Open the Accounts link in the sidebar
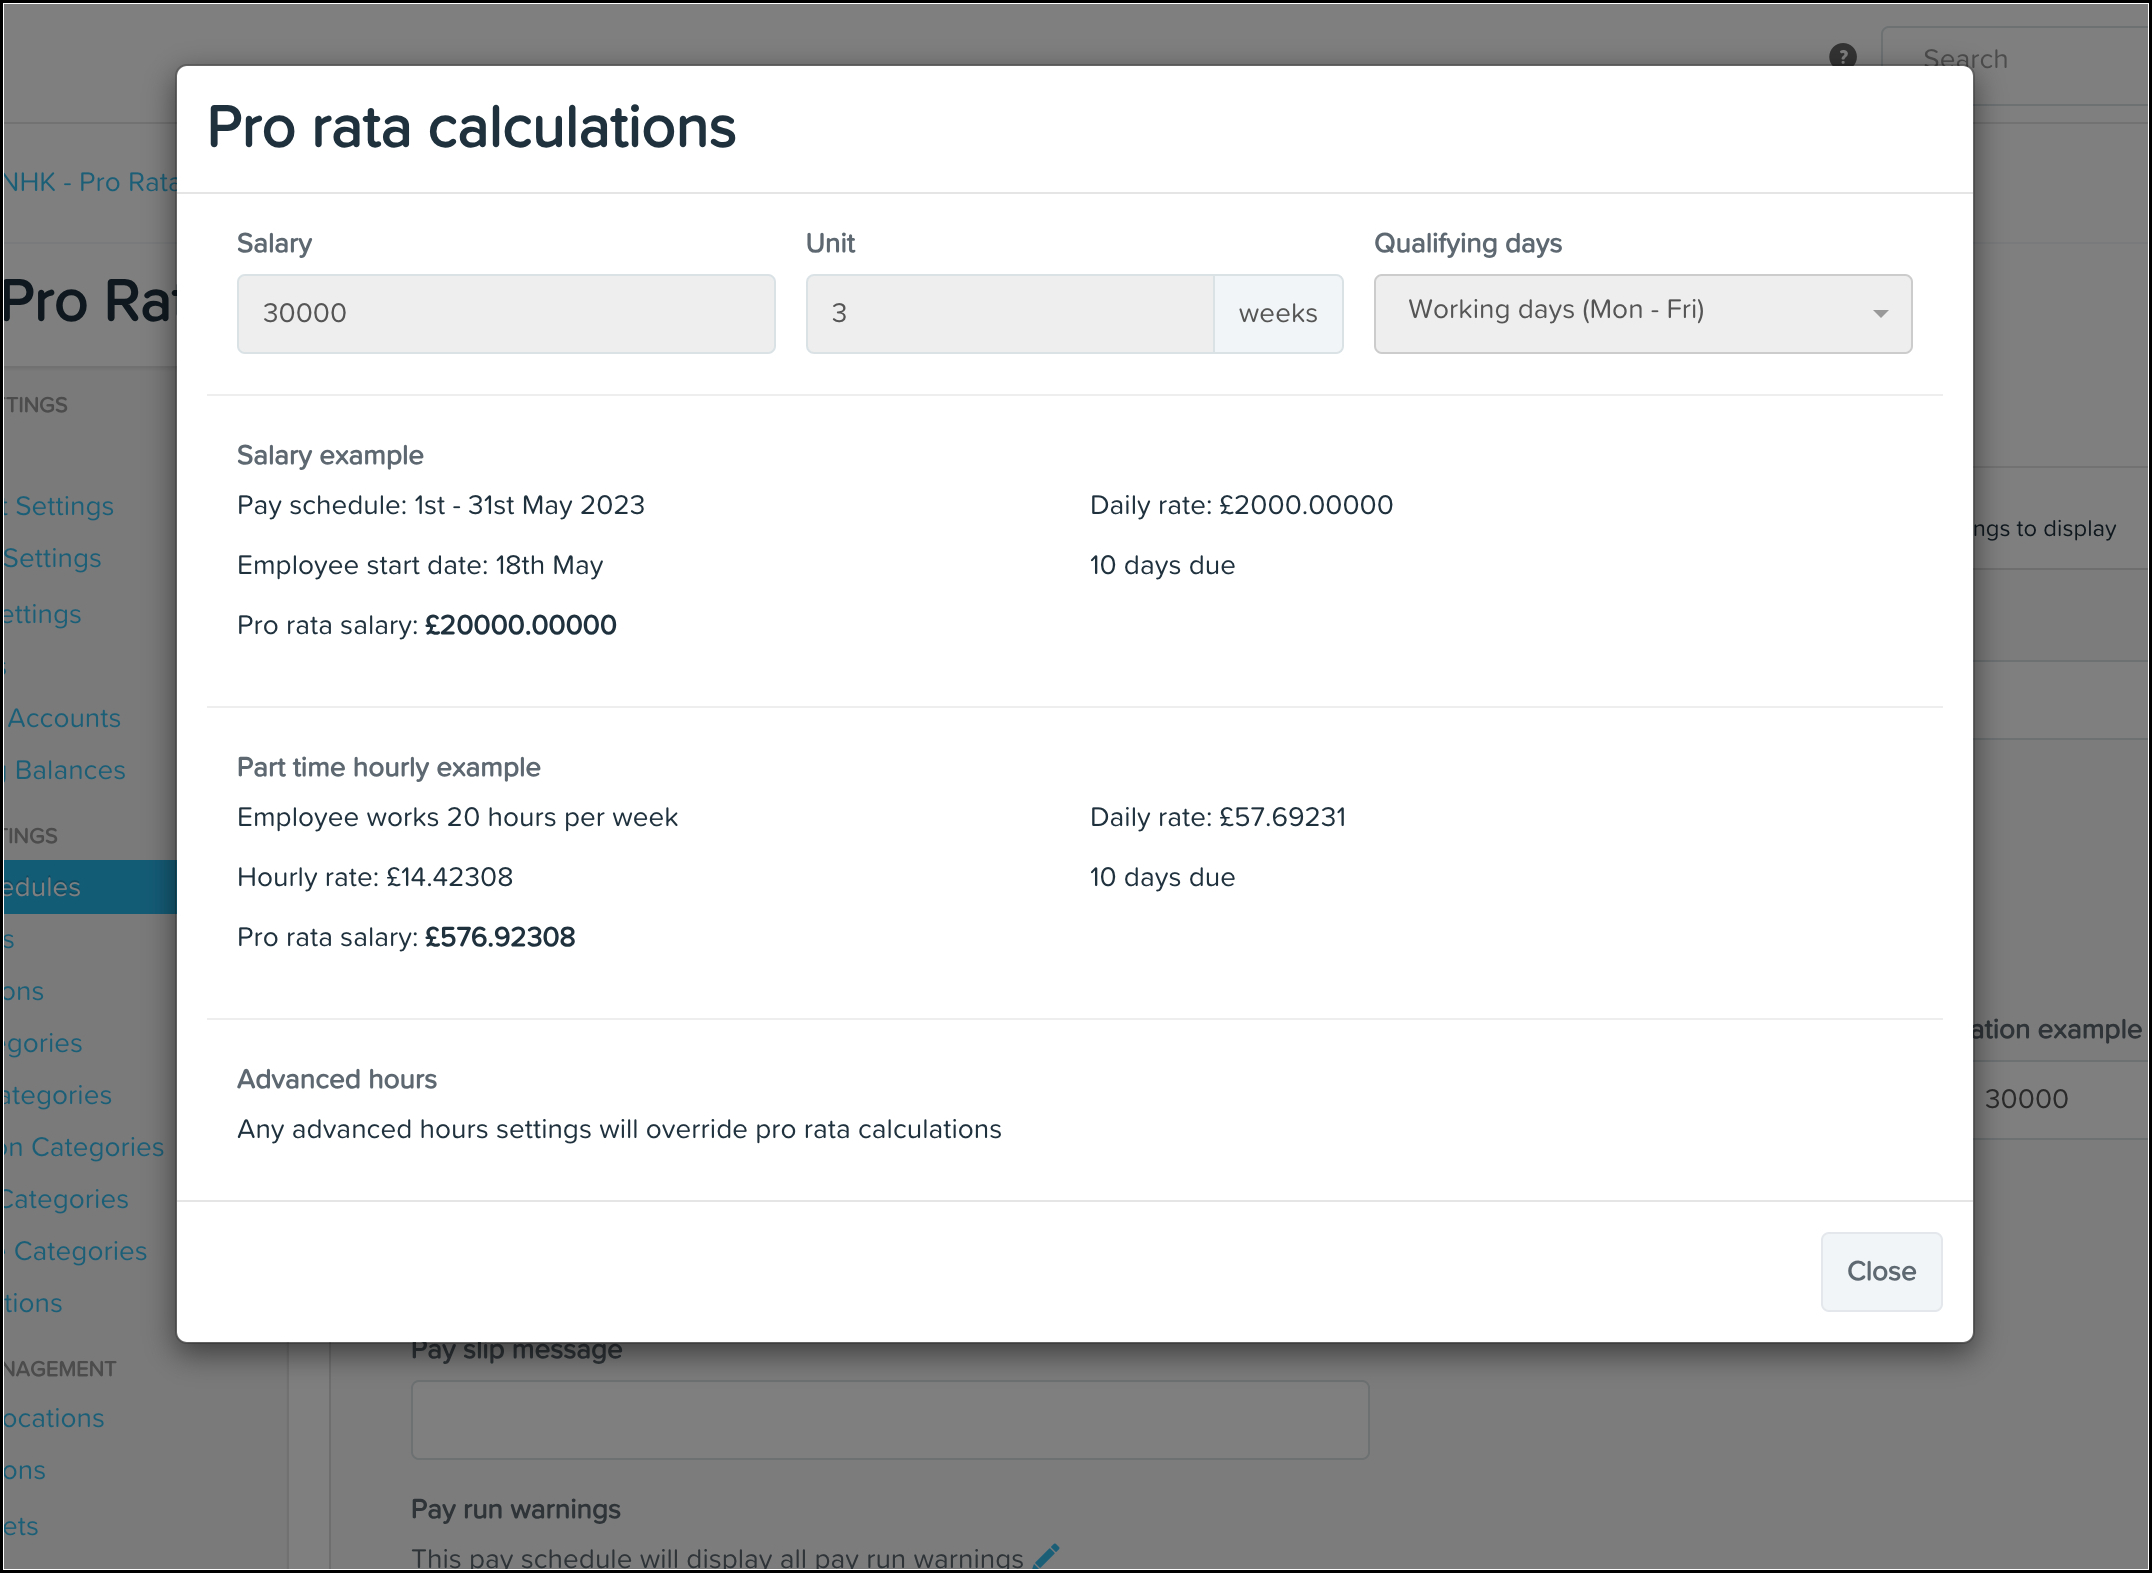The height and width of the screenshot is (1573, 2152). [x=62, y=717]
